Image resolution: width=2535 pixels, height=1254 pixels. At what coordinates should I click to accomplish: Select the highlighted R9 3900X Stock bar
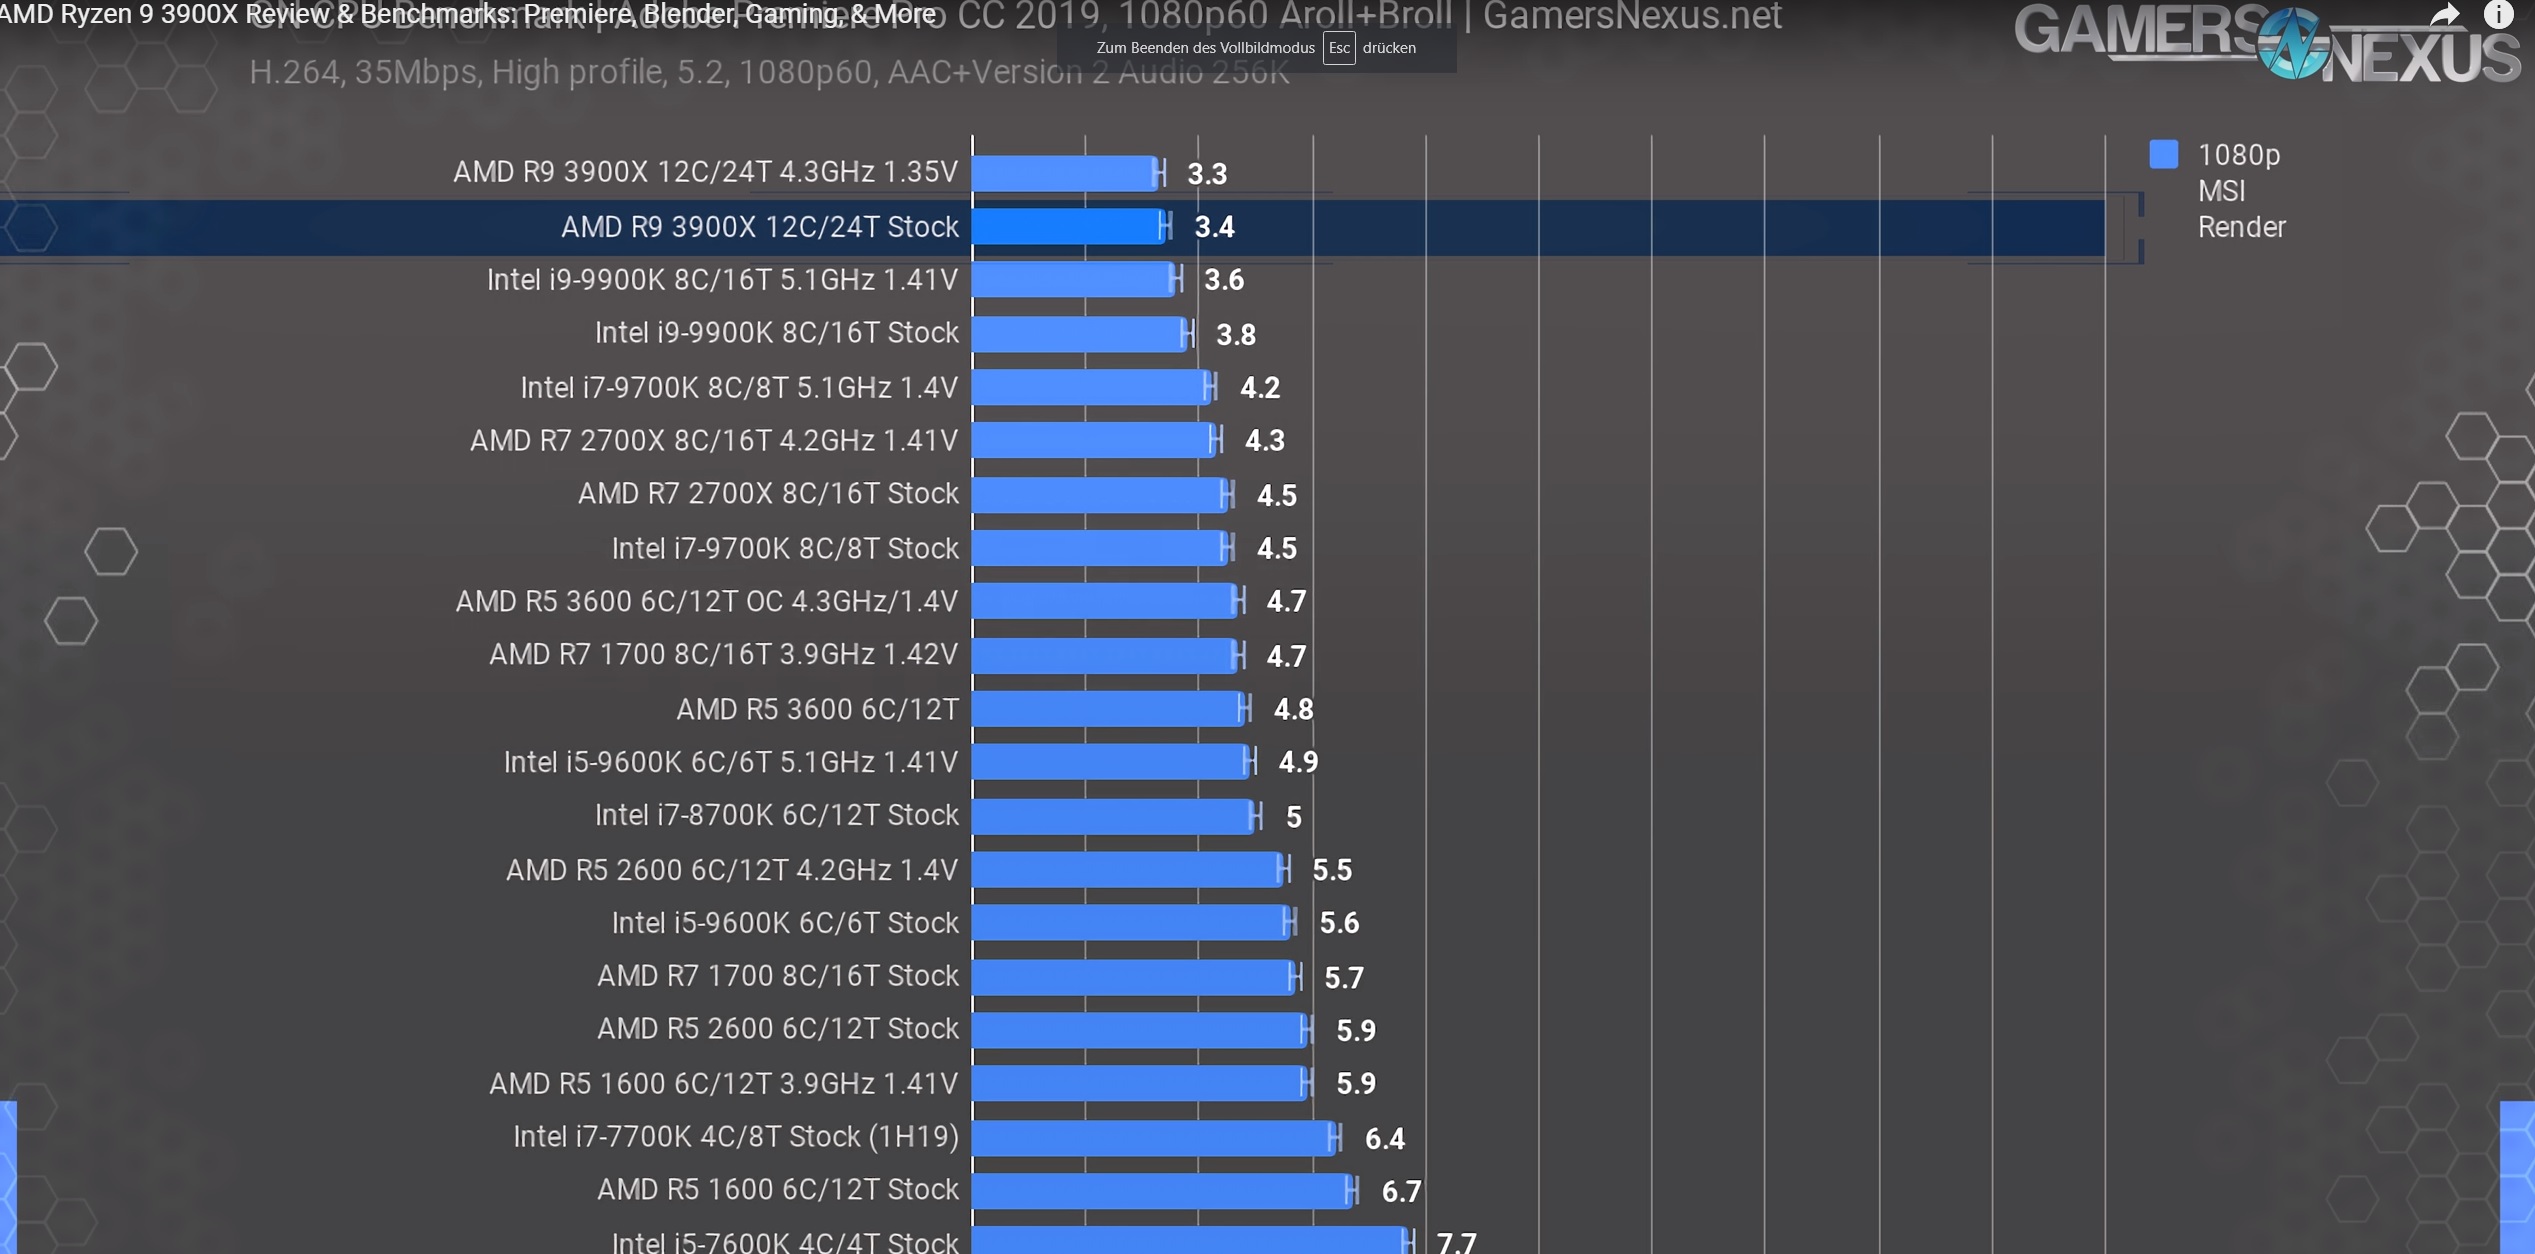[1067, 227]
